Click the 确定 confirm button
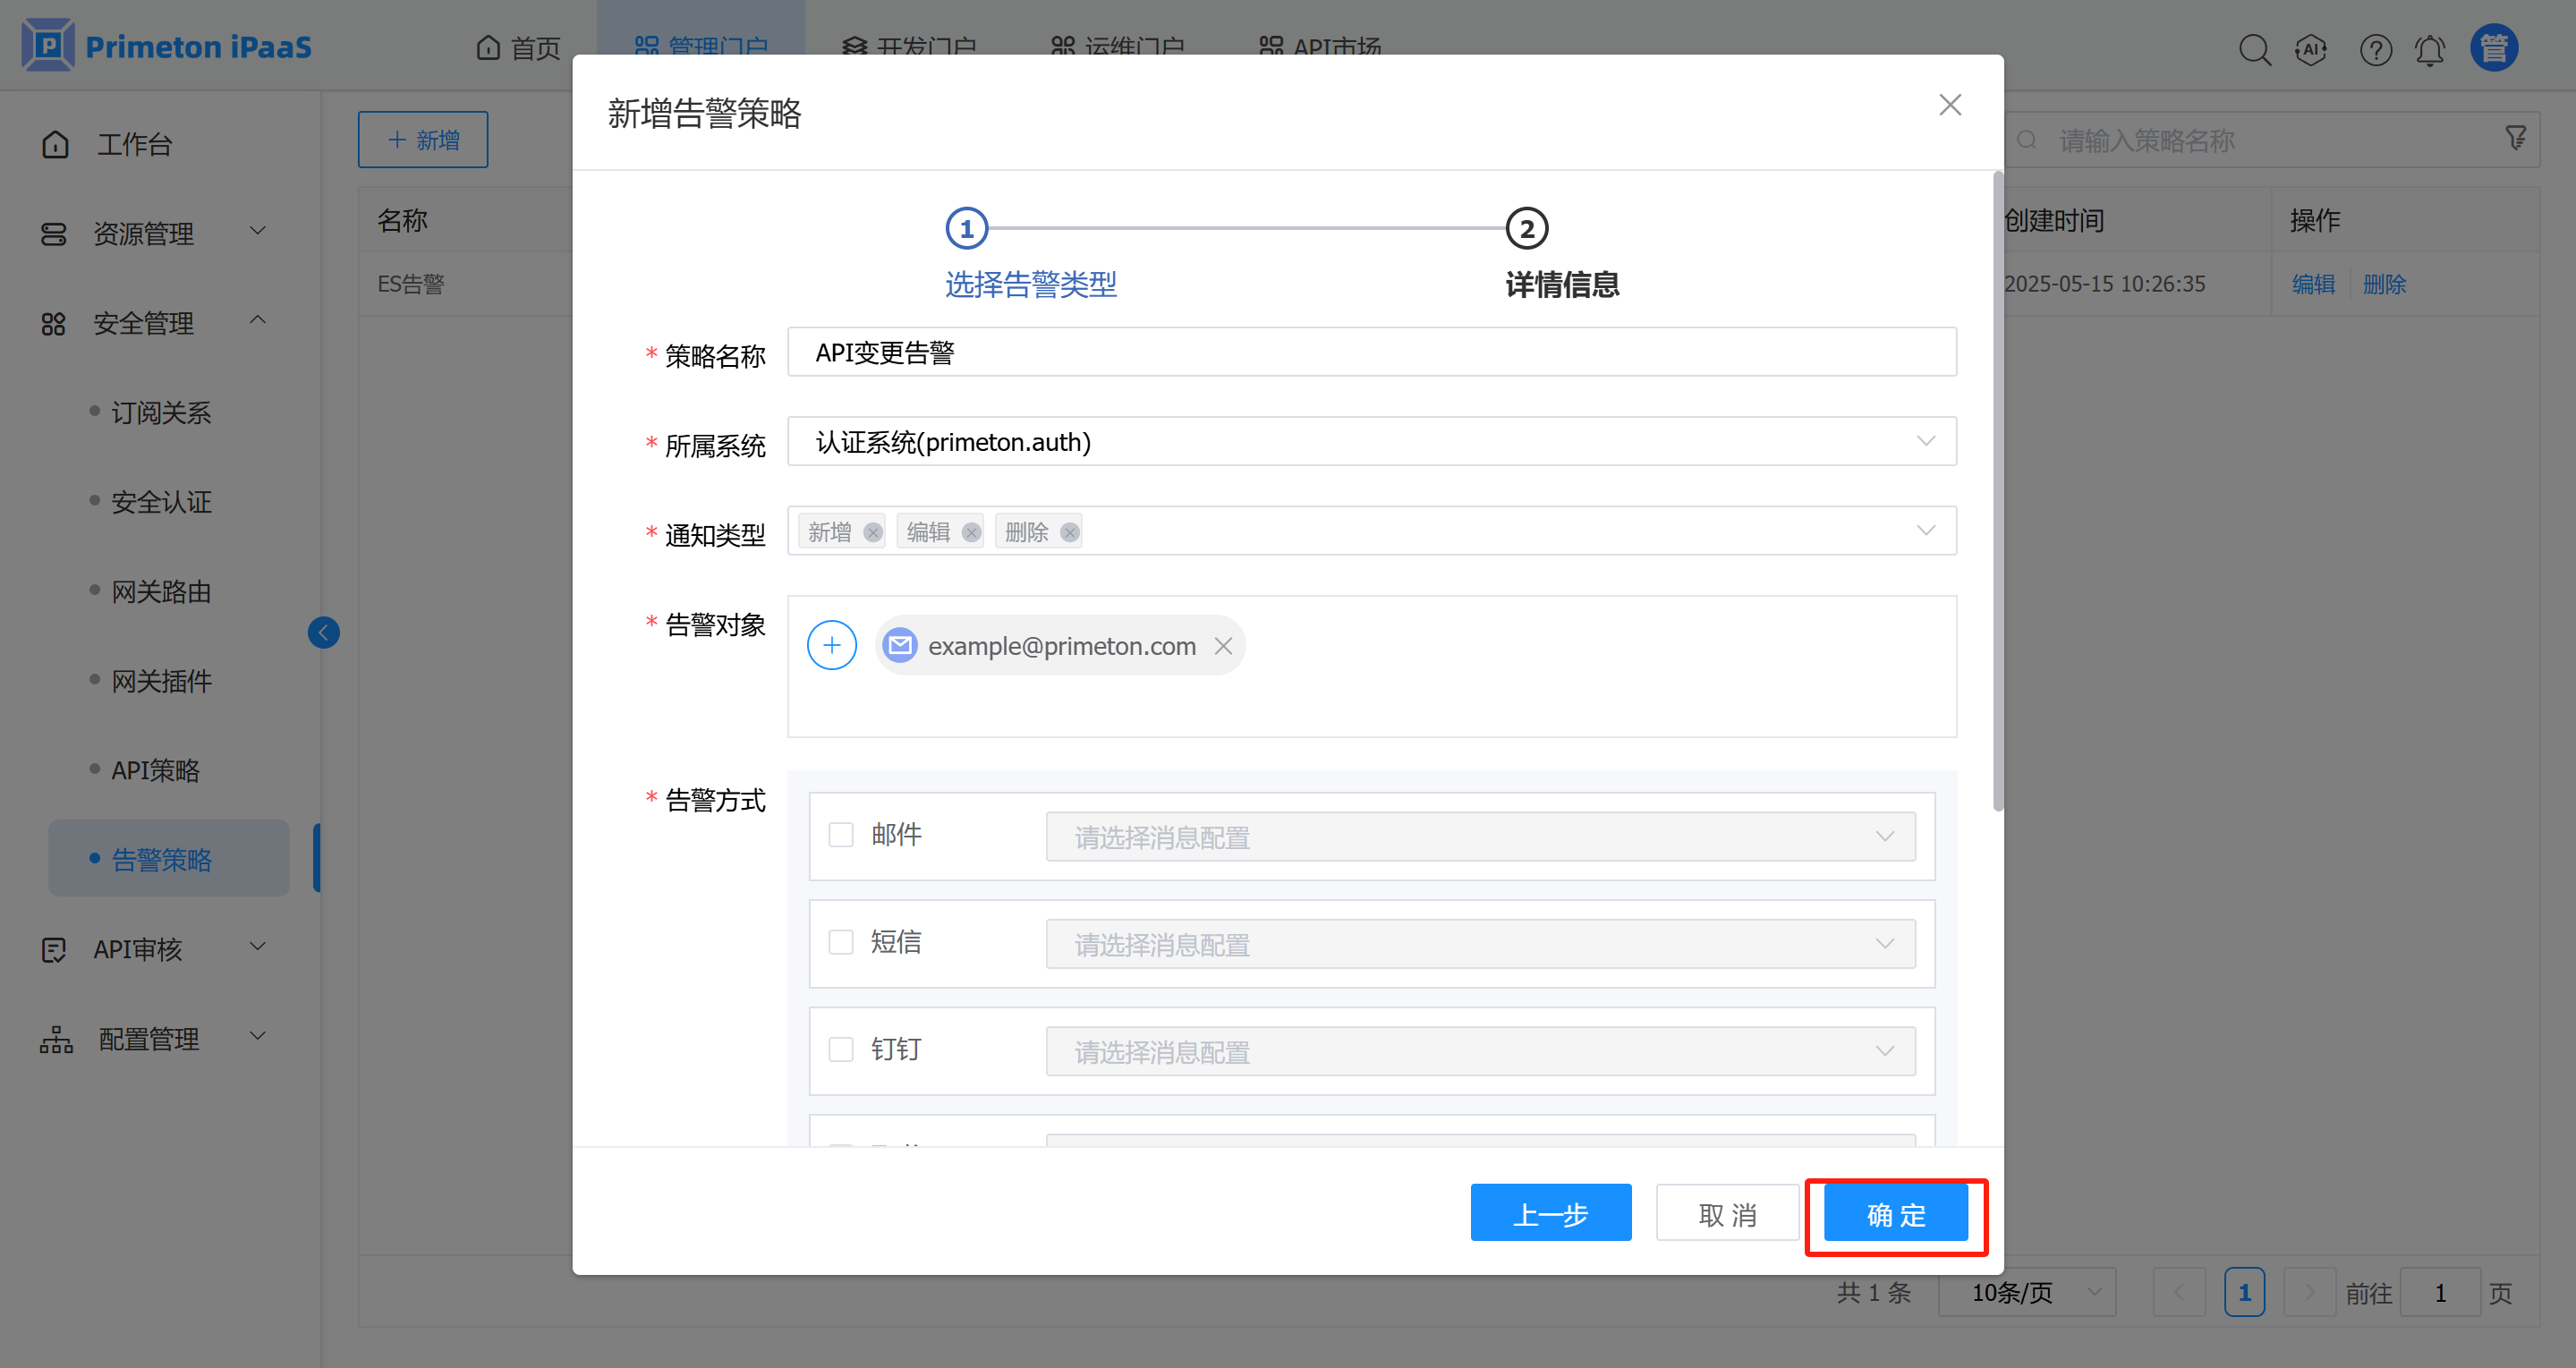2576x1368 pixels. pos(1895,1214)
